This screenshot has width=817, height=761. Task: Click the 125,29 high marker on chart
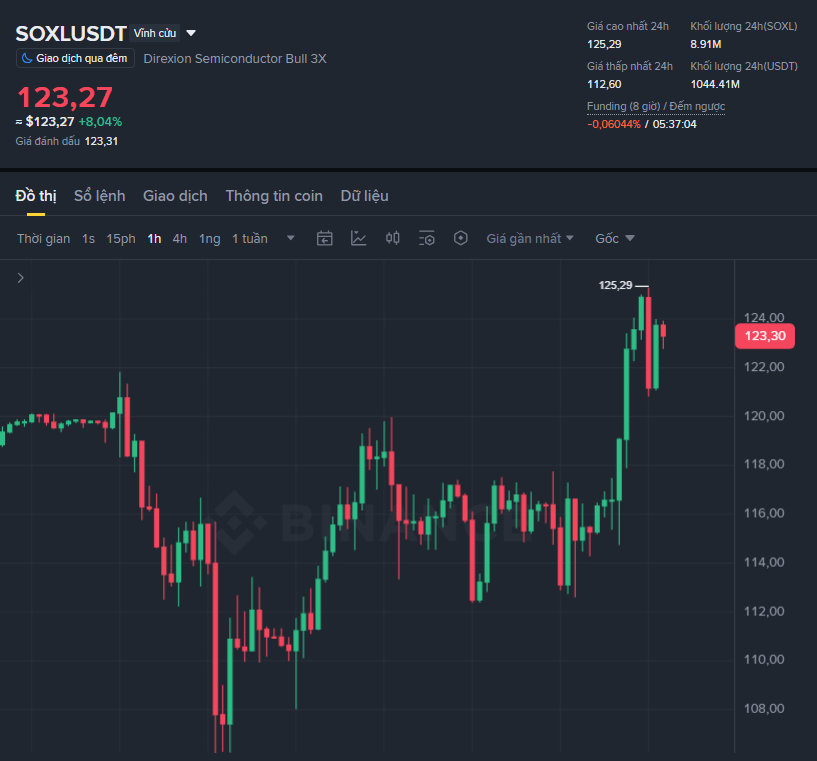(615, 285)
